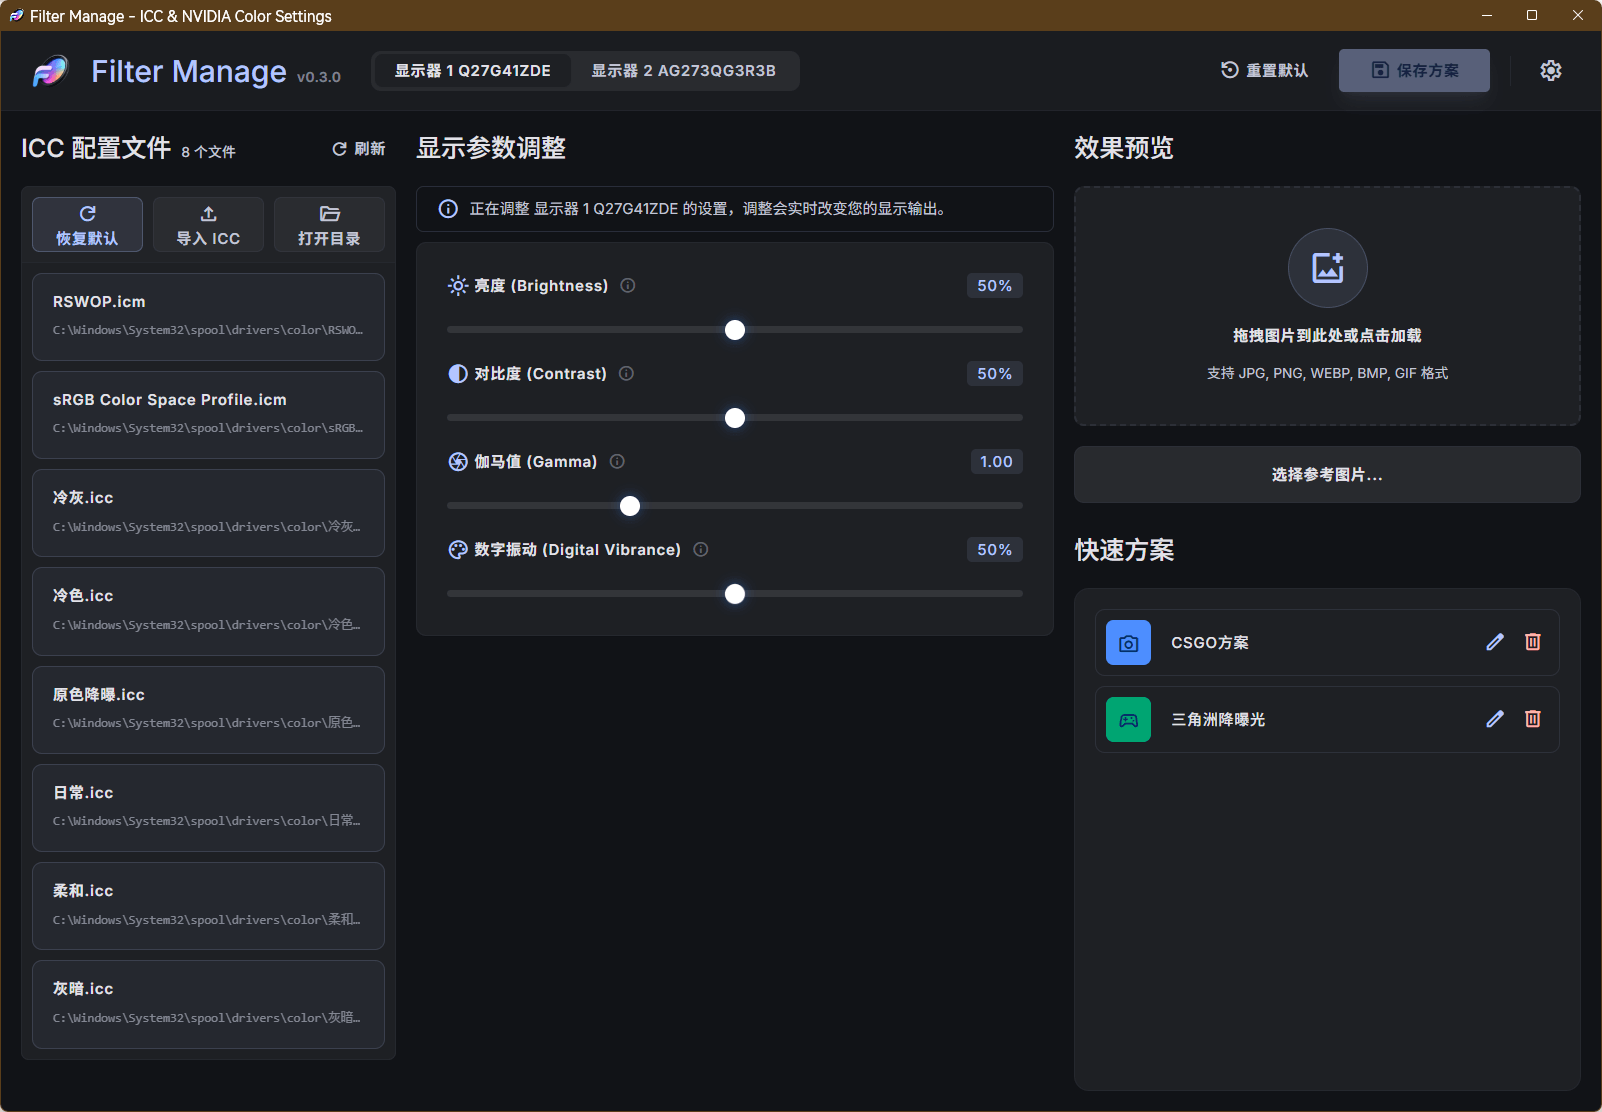This screenshot has height=1112, width=1602.
Task: Click the Filter Manage logo icon
Action: pyautogui.click(x=50, y=71)
